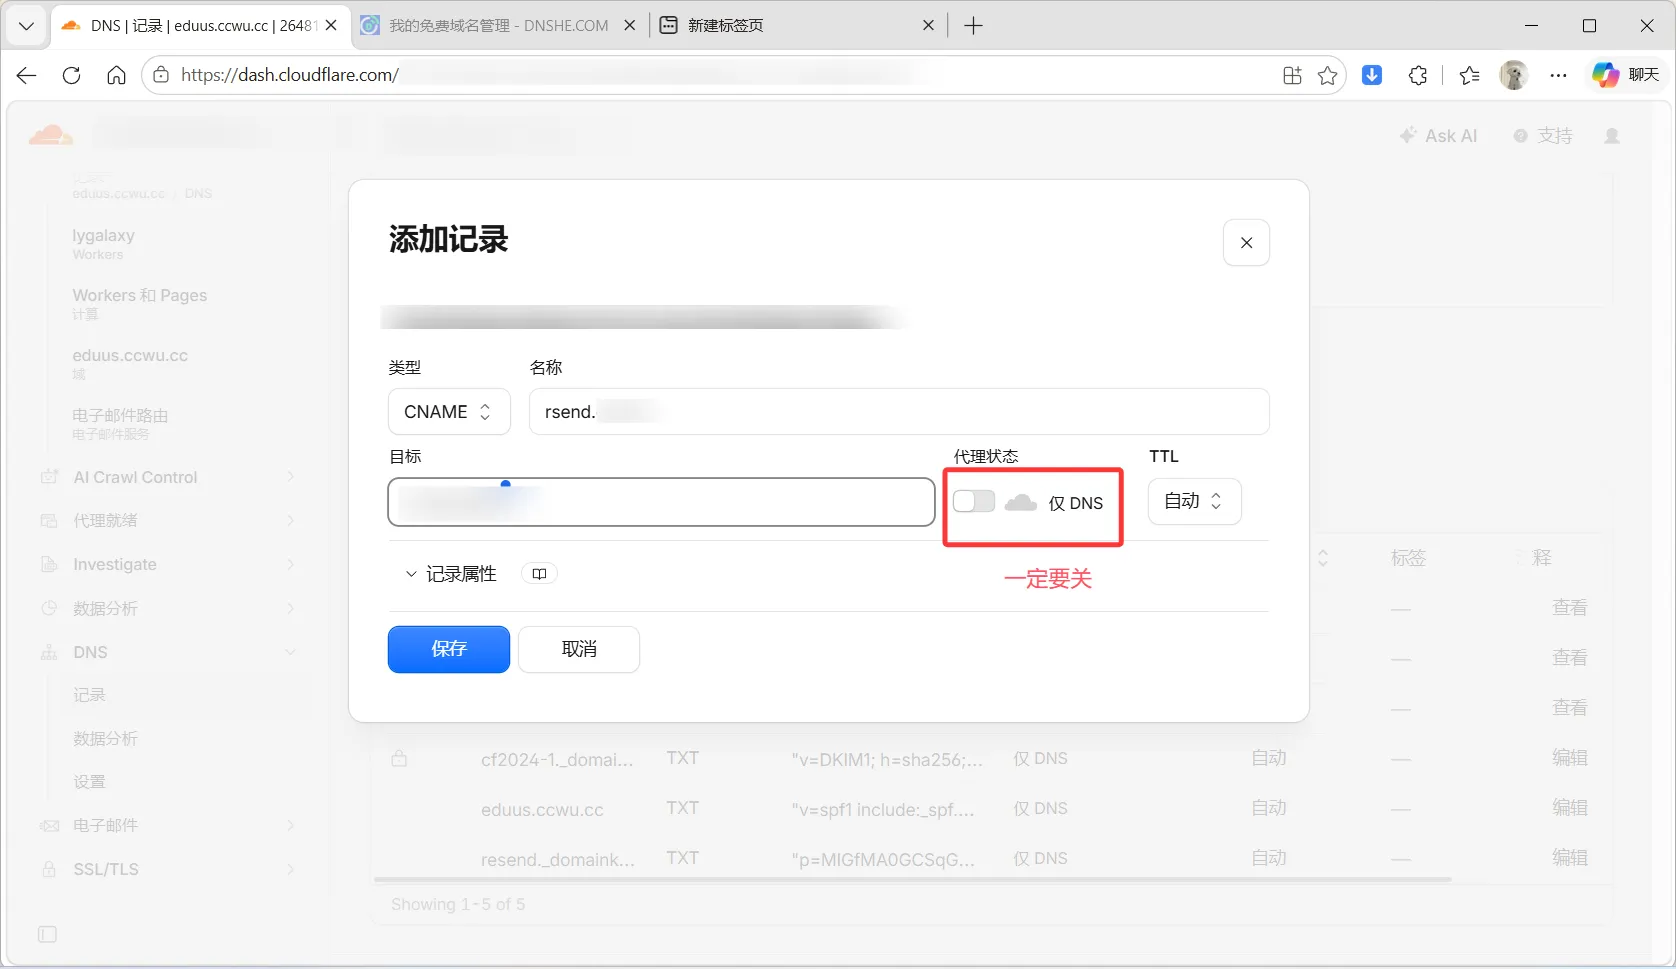Close the DNSHE.COM tab
Viewport: 1676px width, 969px height.
tap(630, 26)
